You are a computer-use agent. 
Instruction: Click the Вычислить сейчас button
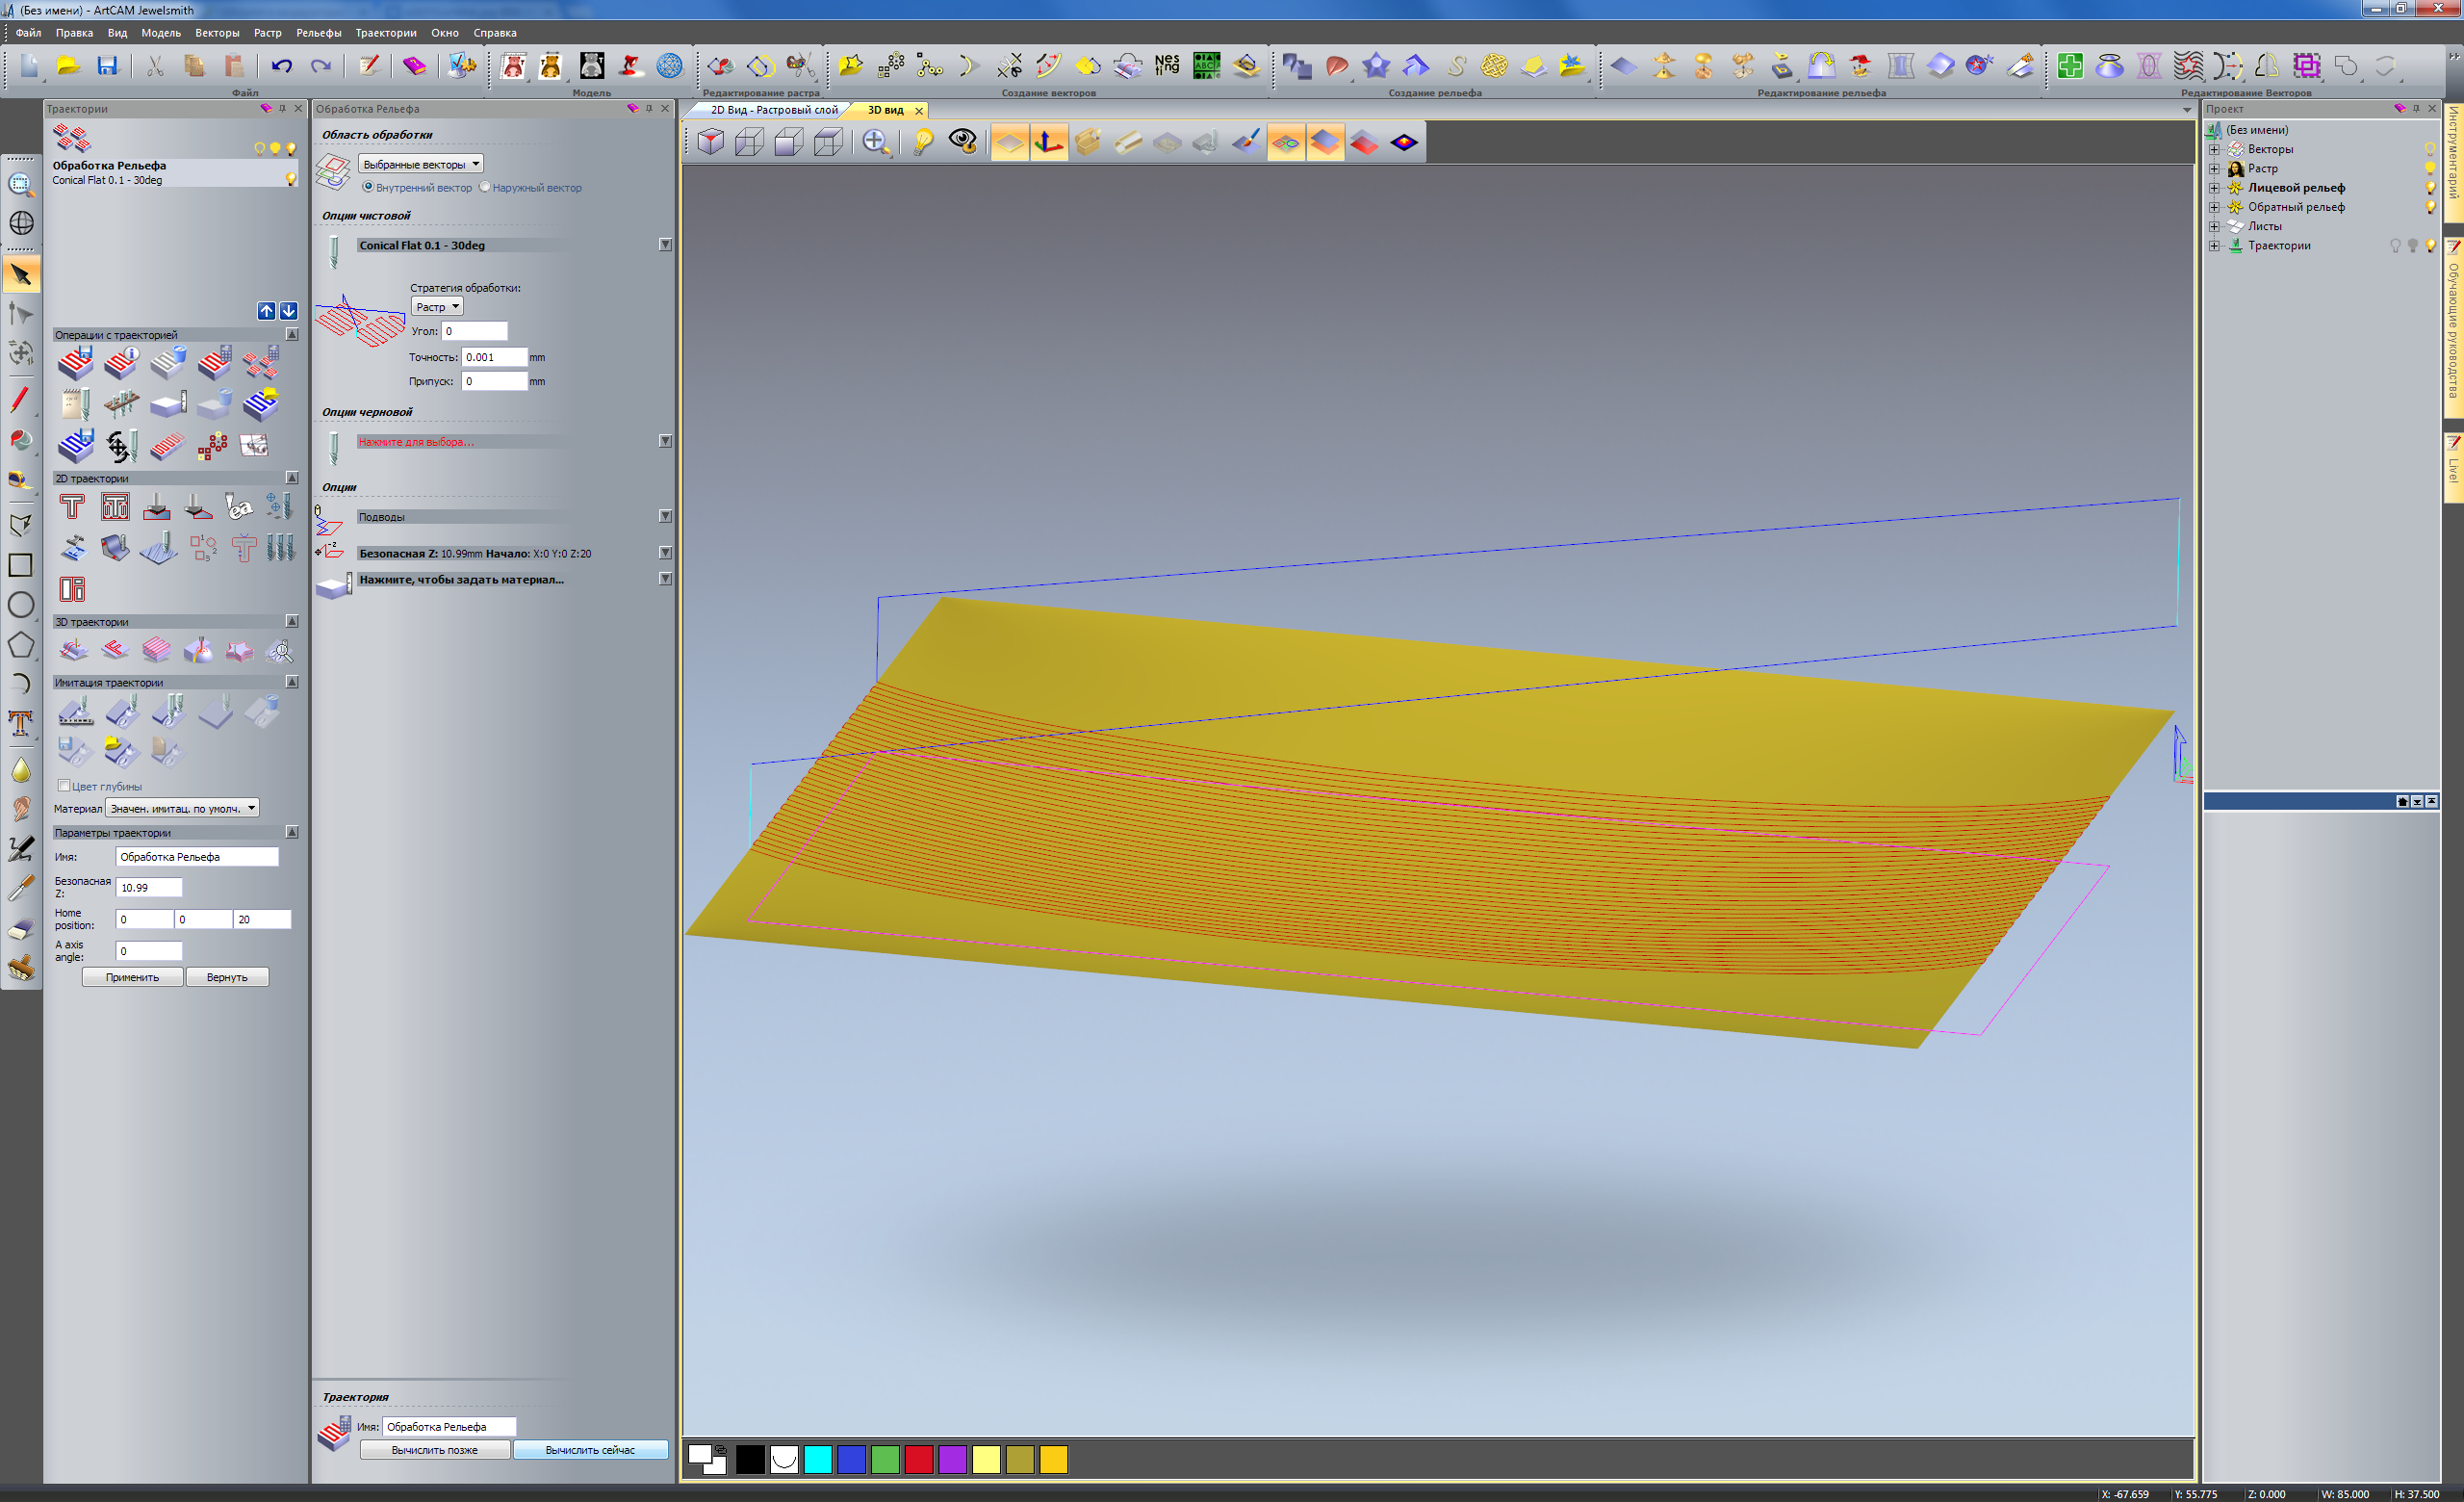tap(590, 1449)
